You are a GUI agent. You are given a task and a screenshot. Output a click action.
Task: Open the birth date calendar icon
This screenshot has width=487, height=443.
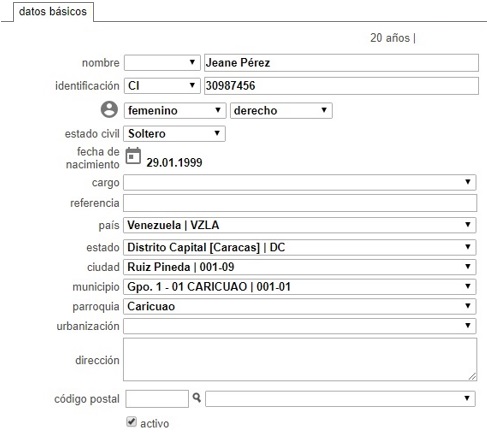point(133,156)
